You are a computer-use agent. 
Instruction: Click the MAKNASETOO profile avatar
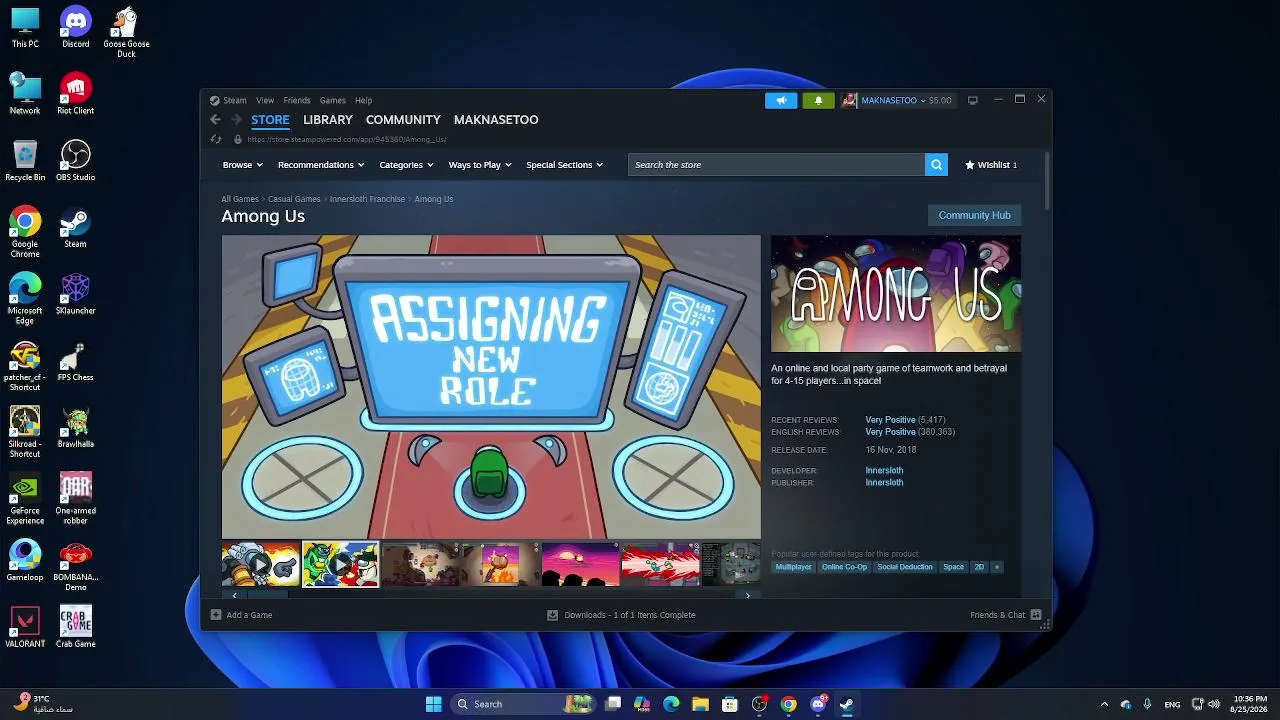[x=849, y=100]
